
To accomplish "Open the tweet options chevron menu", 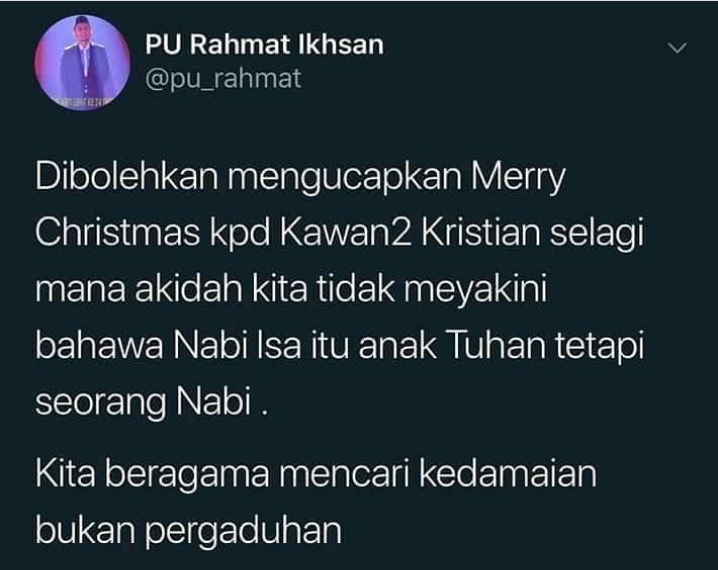I will [x=677, y=48].
